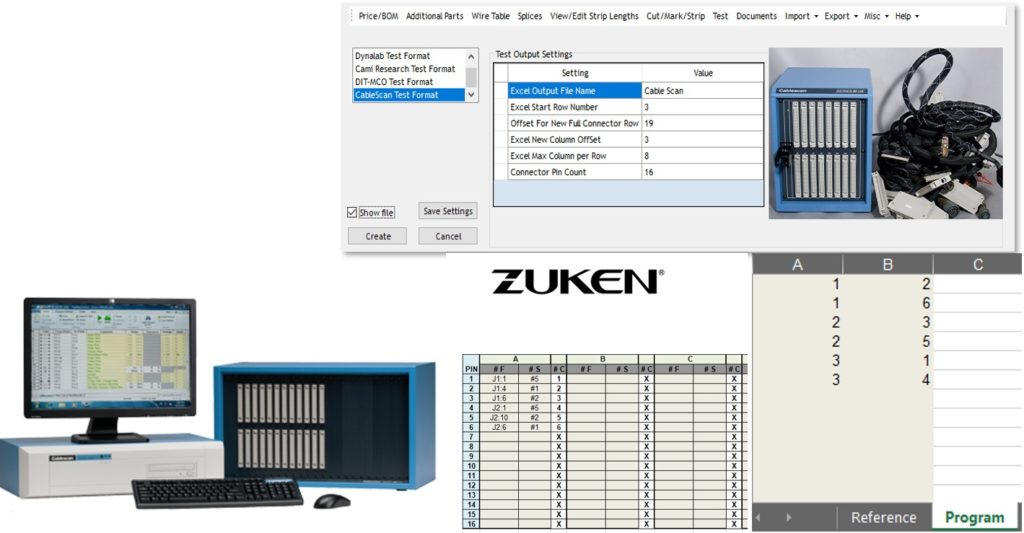Open the Import dropdown menu

pos(801,16)
